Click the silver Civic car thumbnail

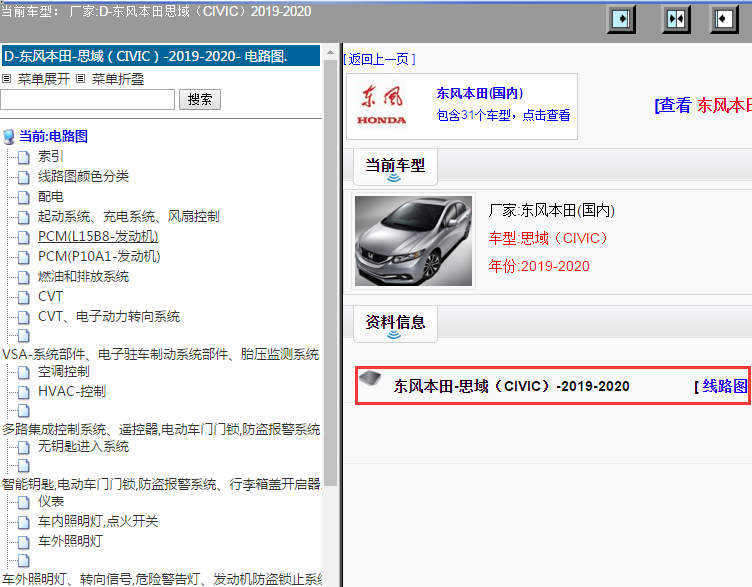[x=413, y=241]
